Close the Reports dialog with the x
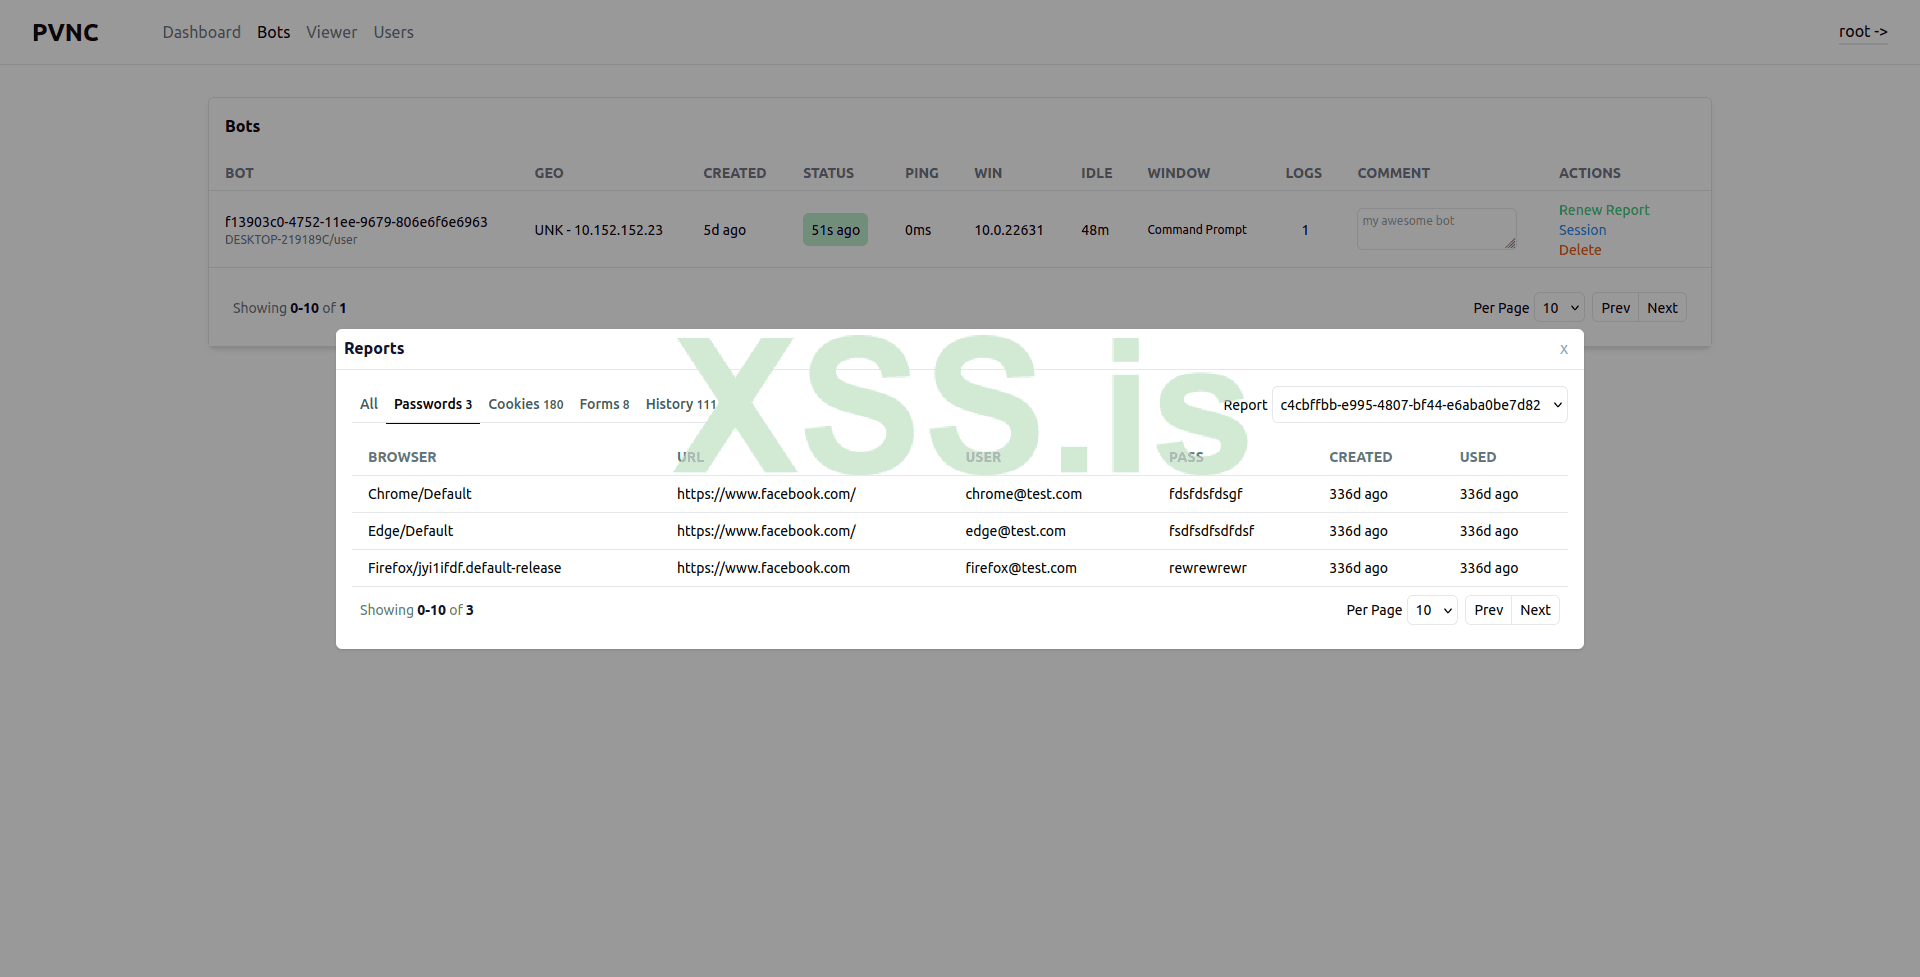 tap(1564, 349)
